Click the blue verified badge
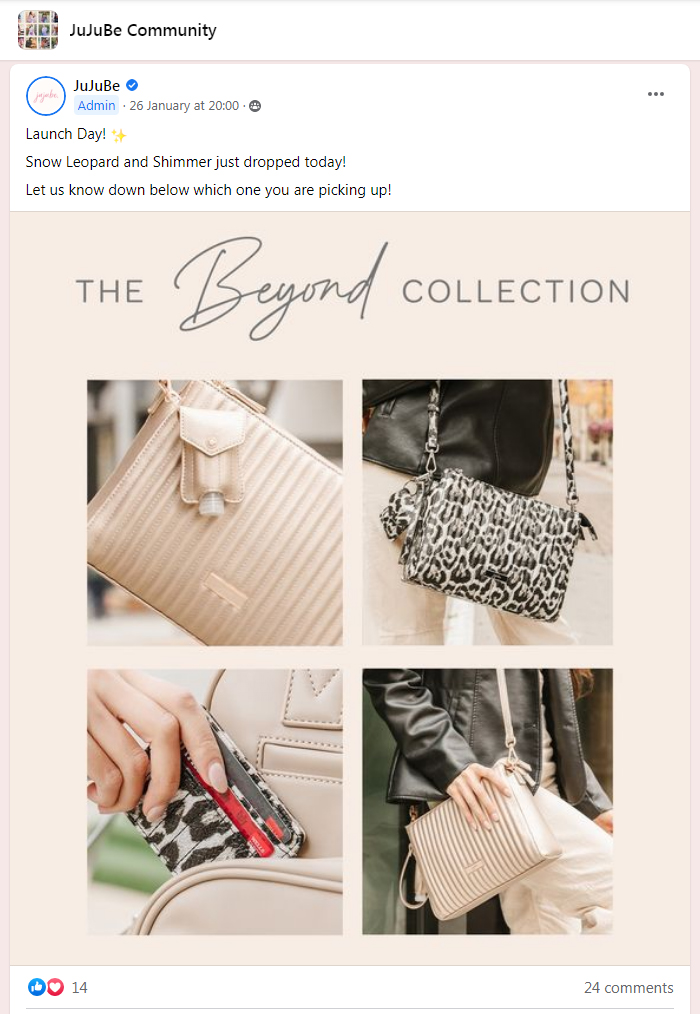The width and height of the screenshot is (700, 1014). (132, 85)
